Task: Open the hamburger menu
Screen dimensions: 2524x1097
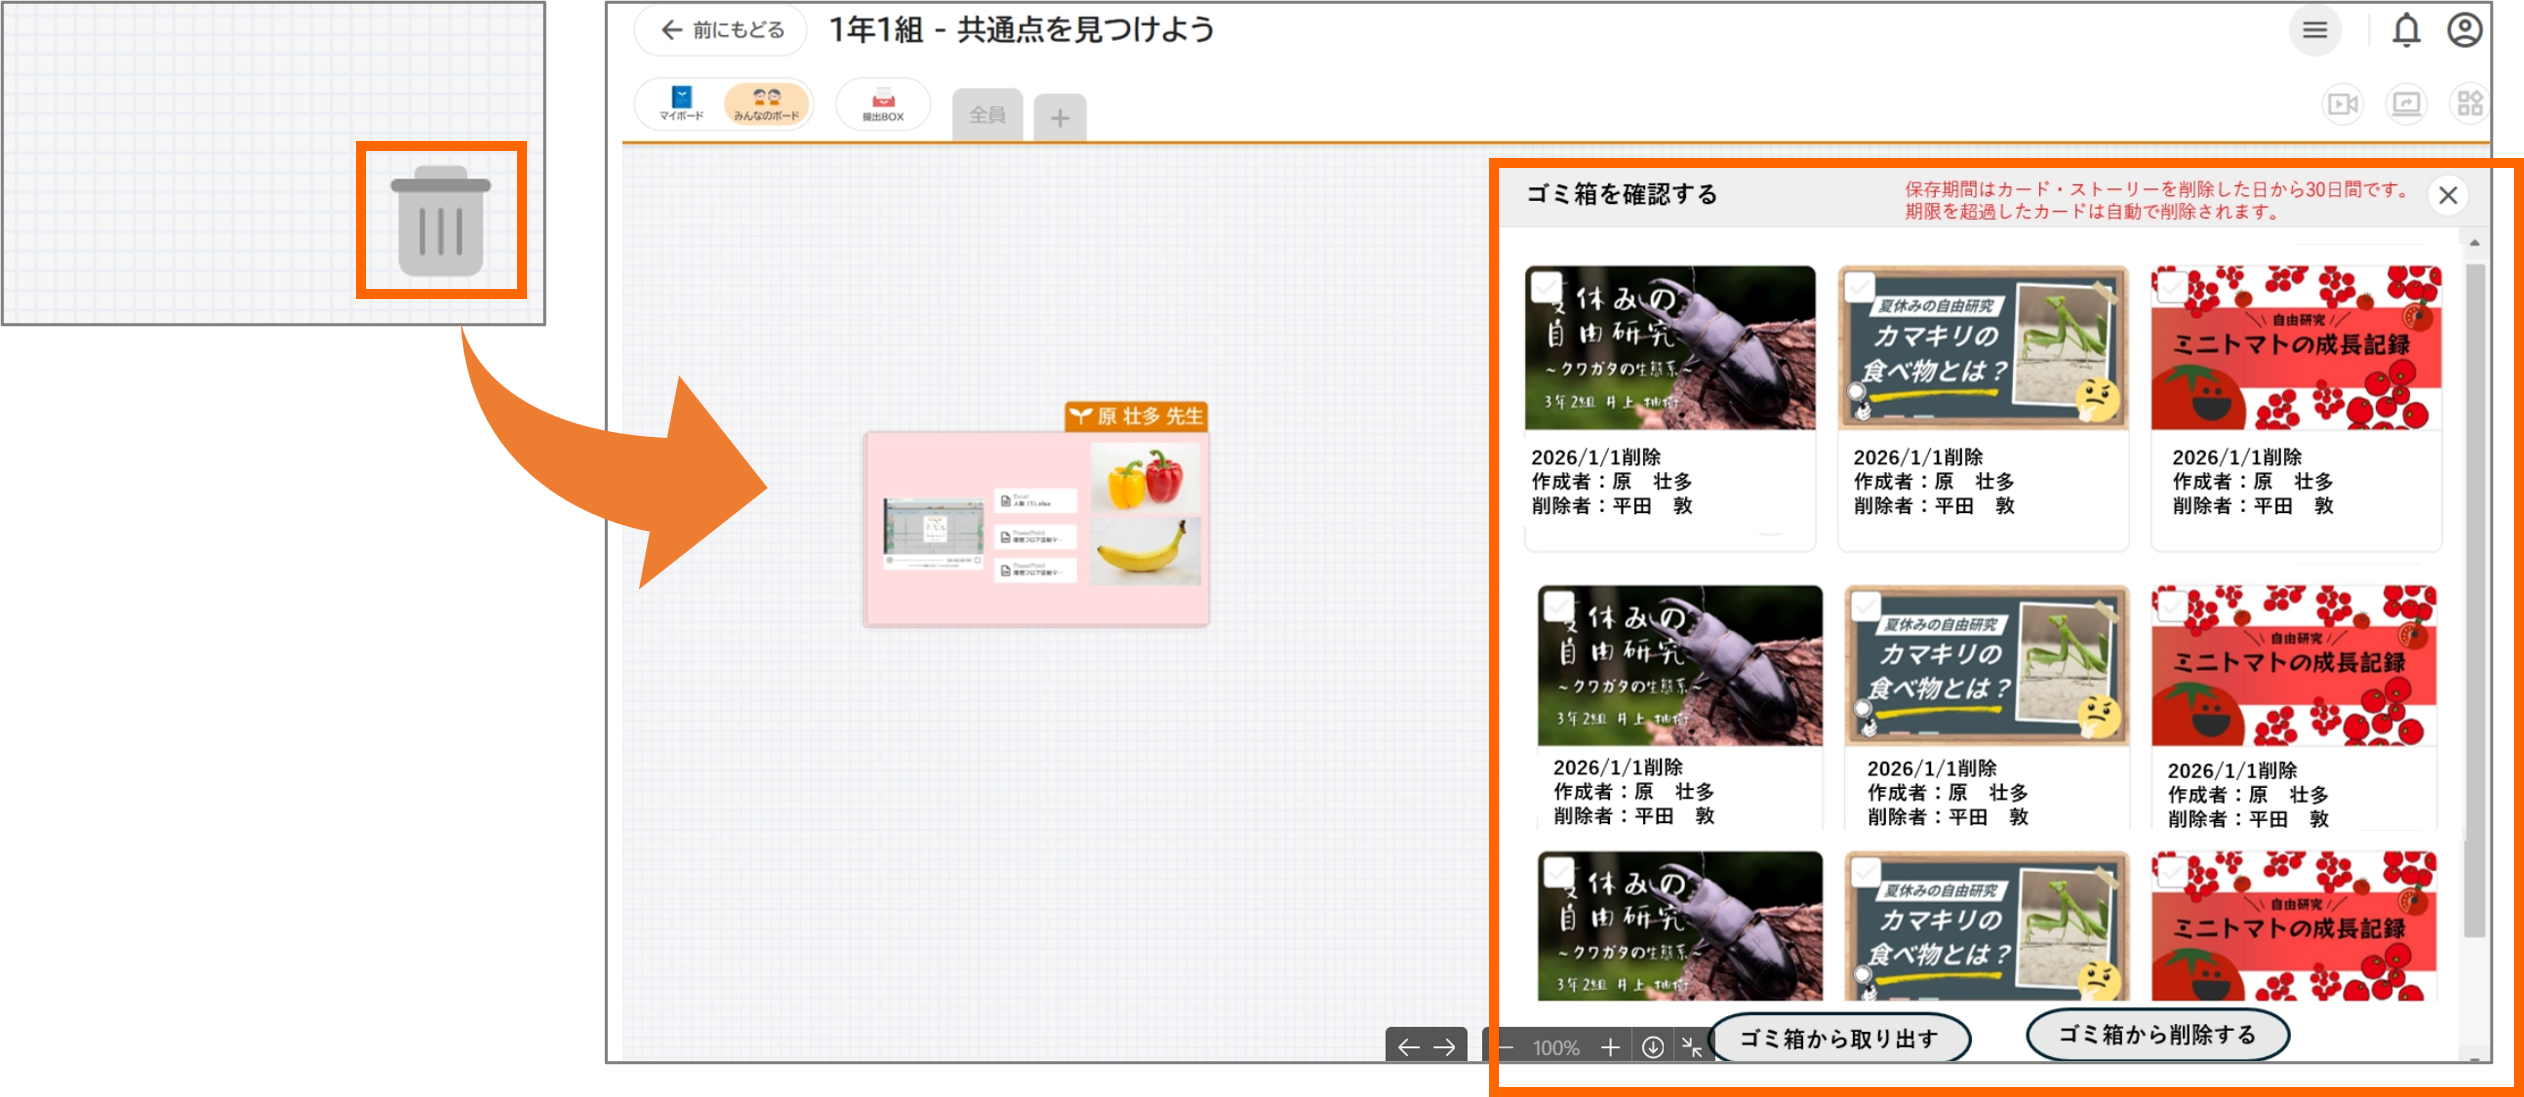Action: coord(2315,30)
